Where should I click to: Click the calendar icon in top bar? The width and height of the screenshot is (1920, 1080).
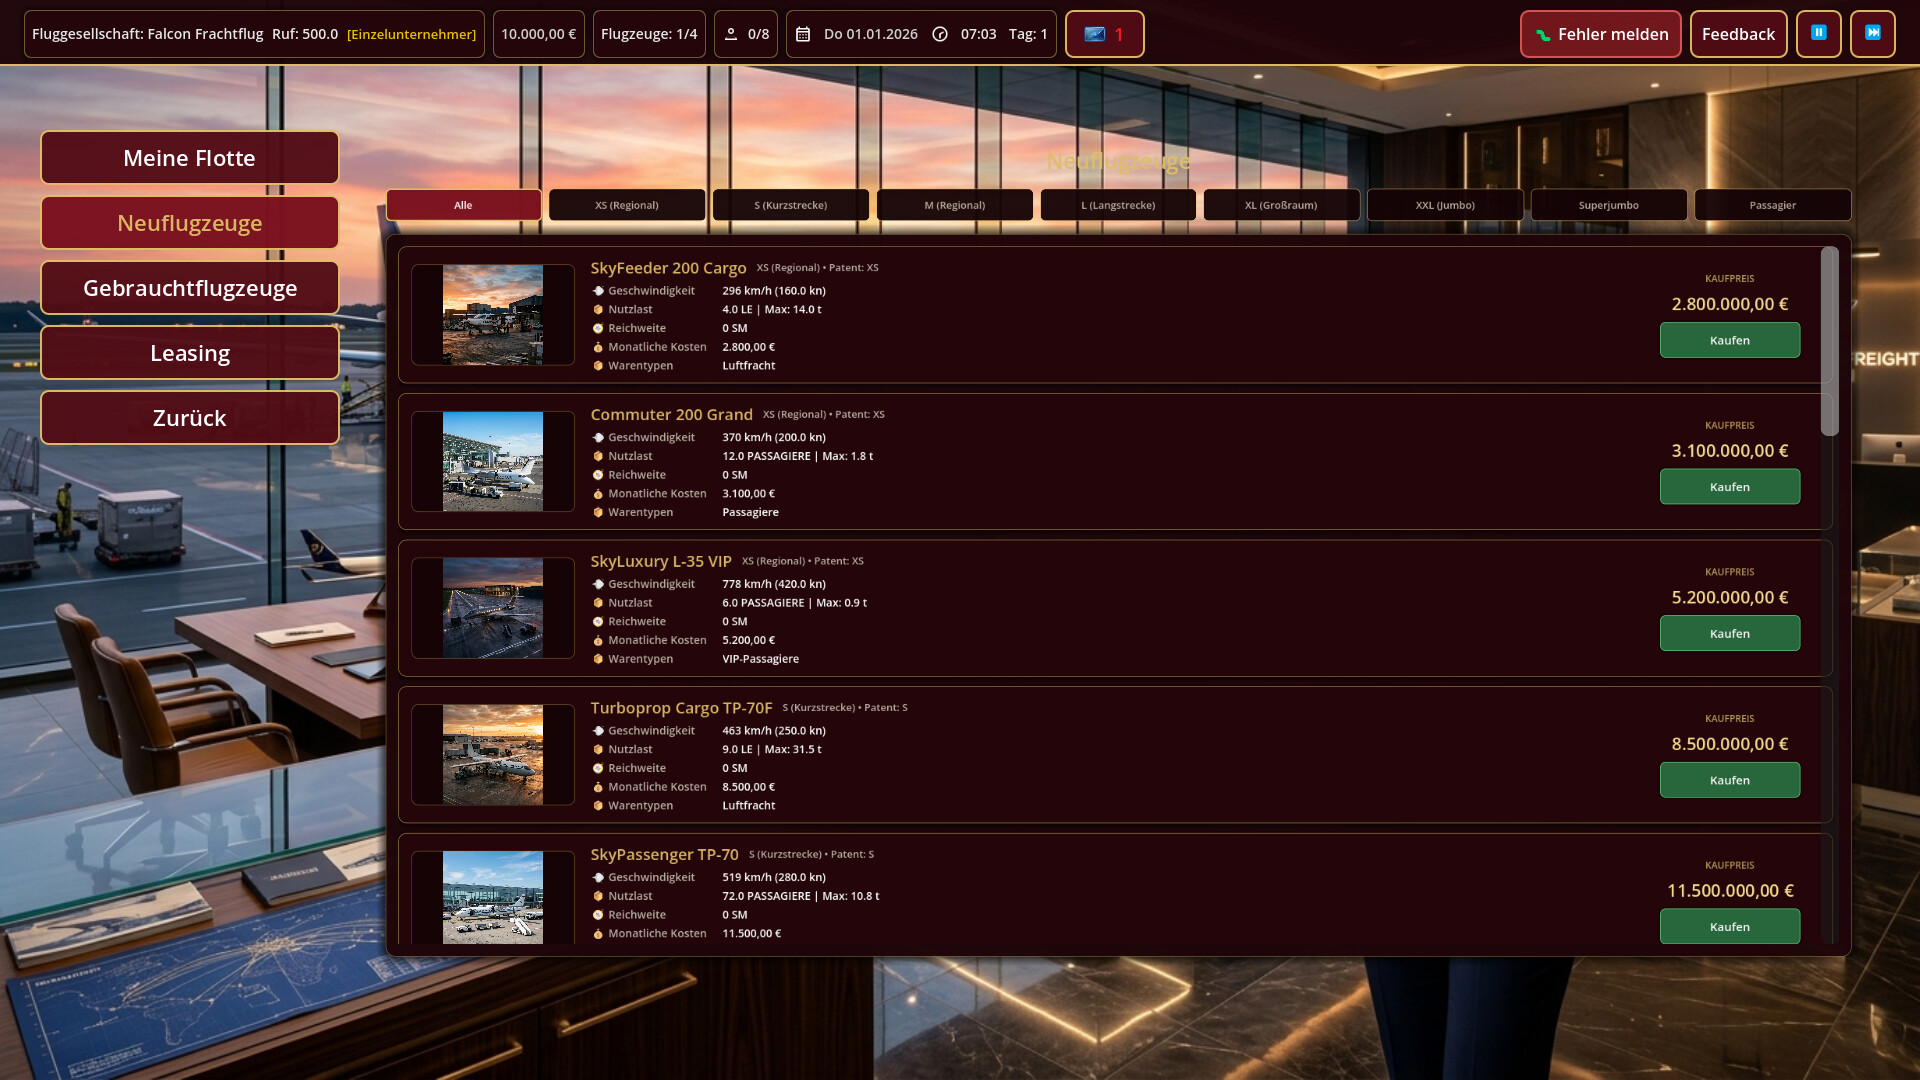(803, 34)
